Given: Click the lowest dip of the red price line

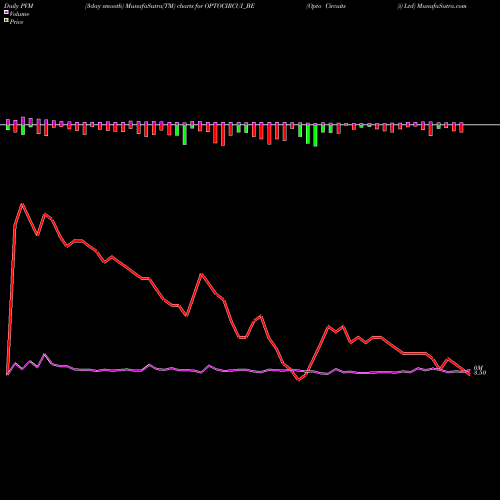Looking at the screenshot, I should pos(299,380).
